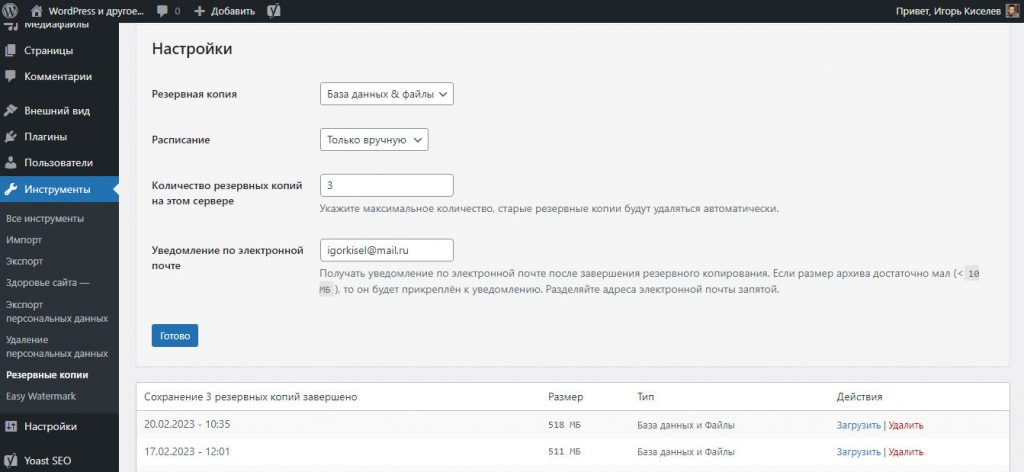Image resolution: width=1024 pixels, height=472 pixels.
Task: Open Easy Watermark submenu item
Action: click(40, 396)
